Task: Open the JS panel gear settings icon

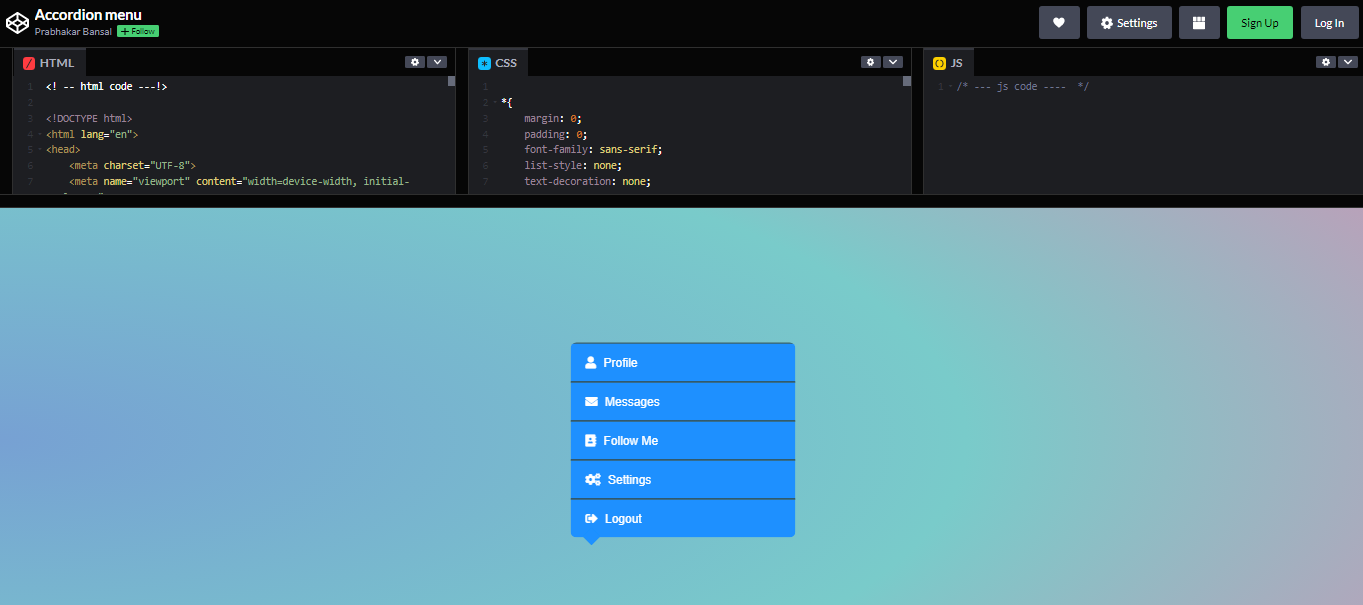Action: 1326,61
